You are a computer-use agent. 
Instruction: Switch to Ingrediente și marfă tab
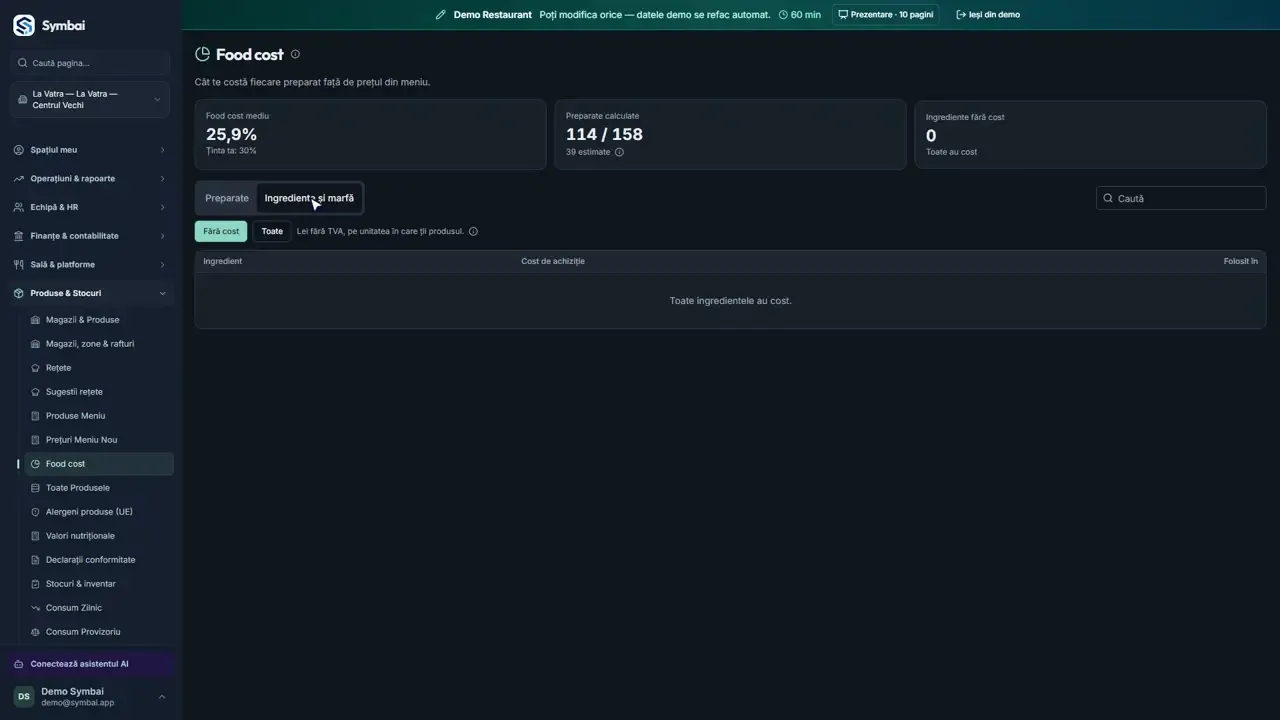(309, 198)
